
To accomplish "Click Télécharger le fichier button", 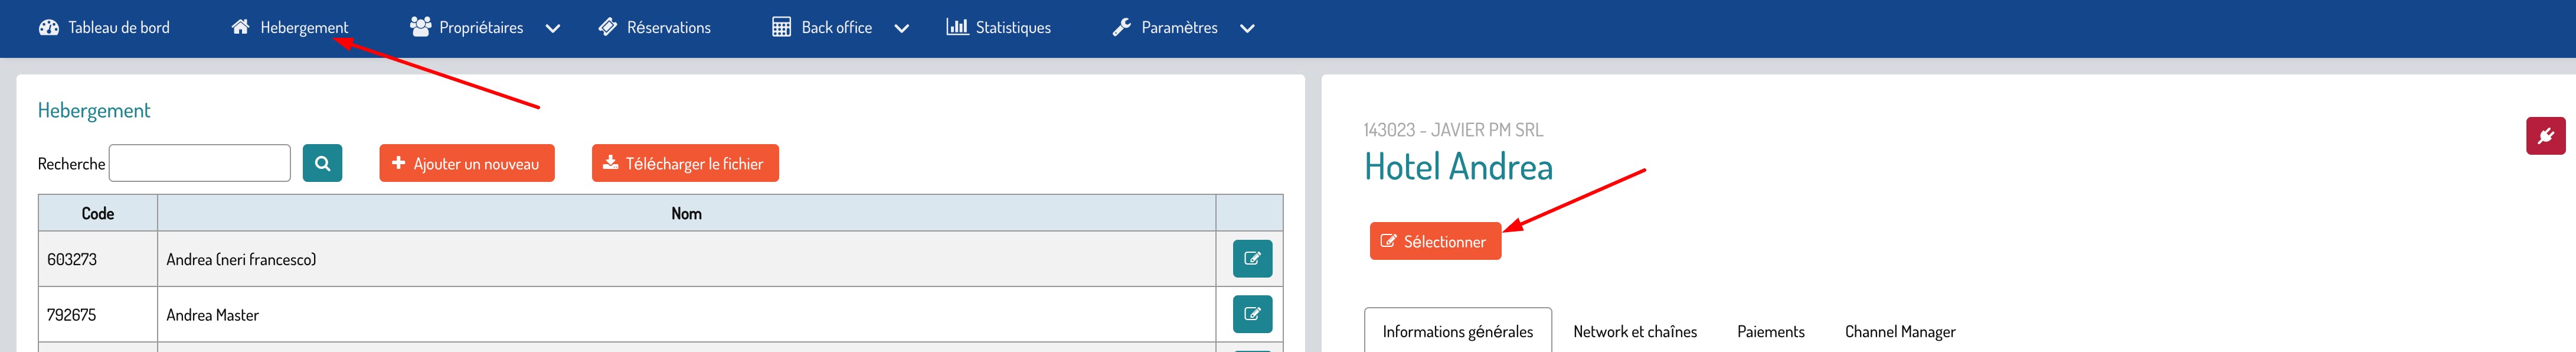I will coord(685,163).
